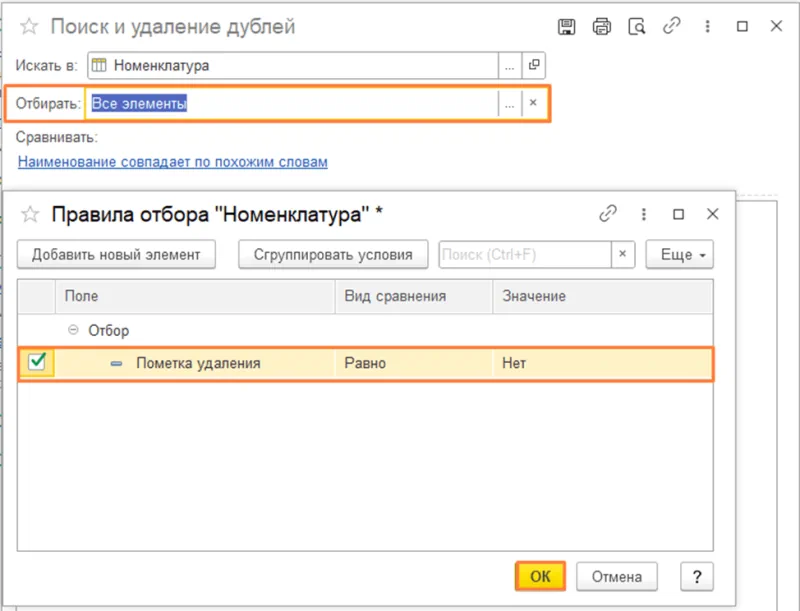Click the Отмена button
This screenshot has height=611, width=800.
(x=616, y=576)
